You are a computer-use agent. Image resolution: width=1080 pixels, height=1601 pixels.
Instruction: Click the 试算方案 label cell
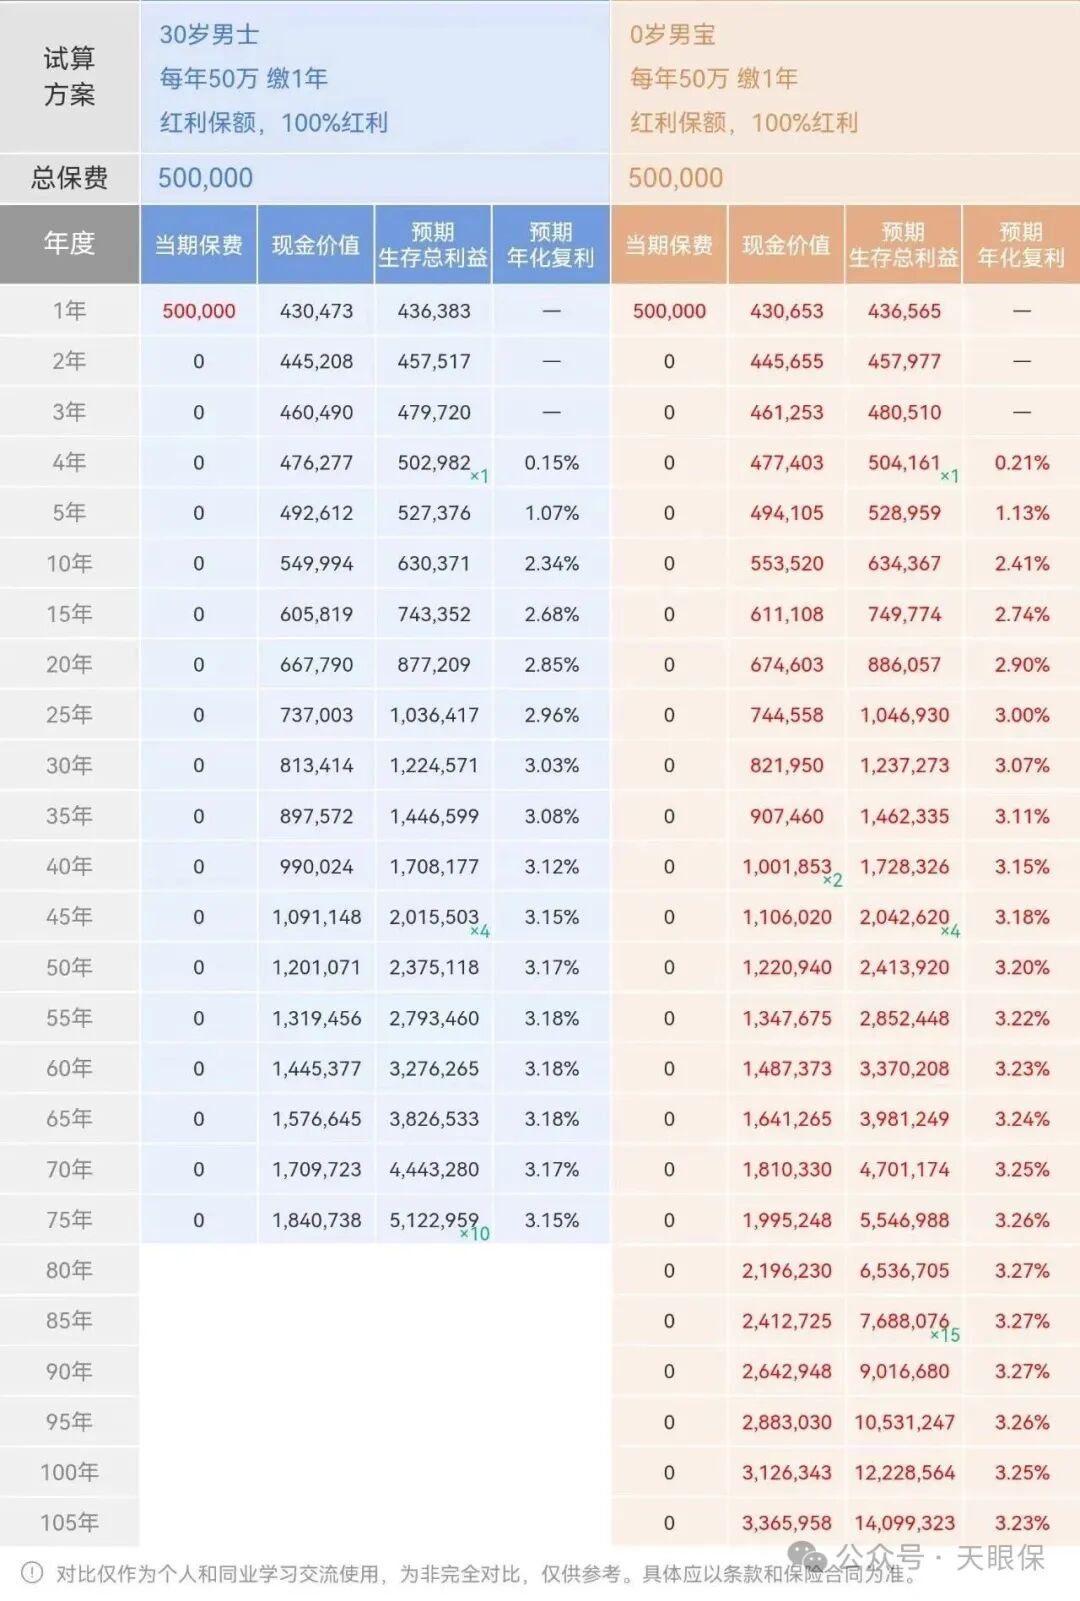(69, 76)
